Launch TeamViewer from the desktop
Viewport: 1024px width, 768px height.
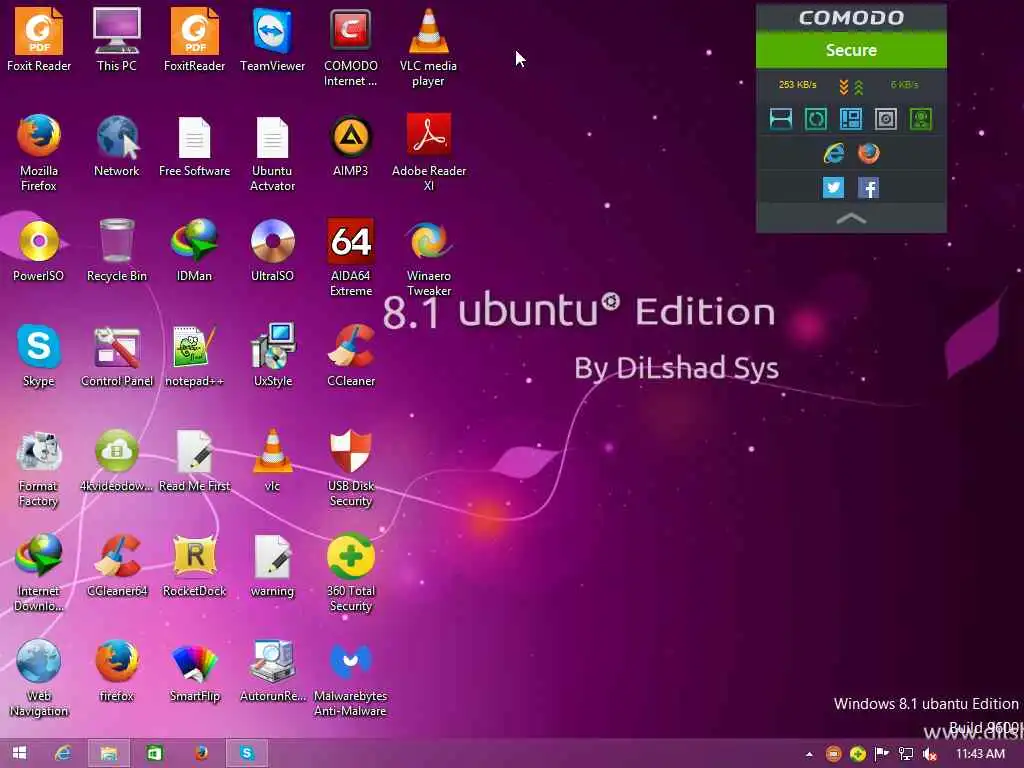(272, 39)
